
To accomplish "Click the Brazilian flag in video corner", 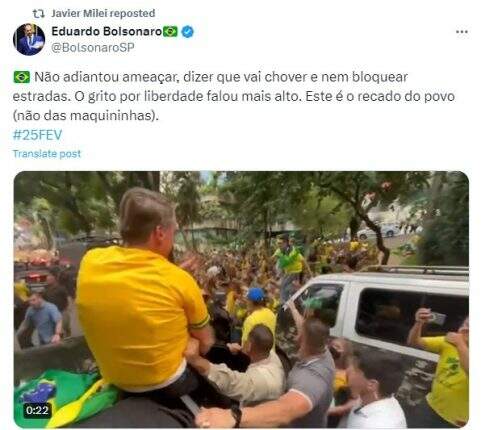I will click(x=65, y=397).
